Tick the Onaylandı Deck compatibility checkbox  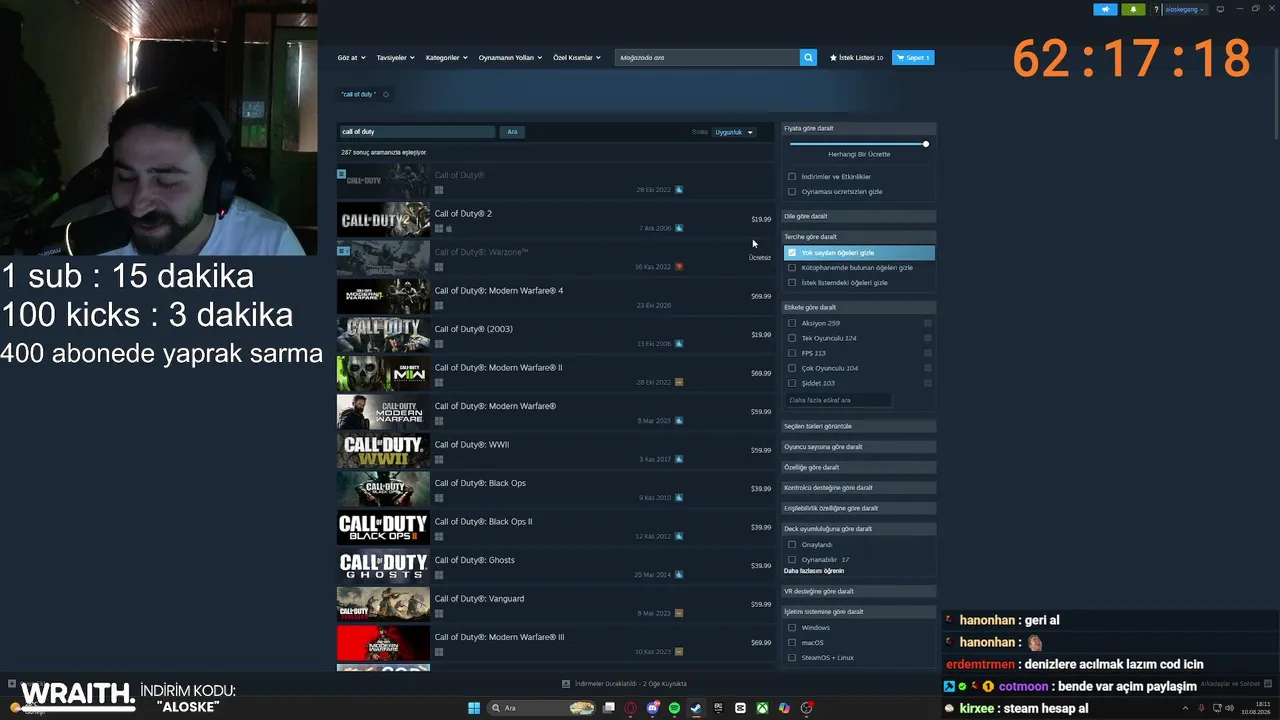(x=792, y=545)
